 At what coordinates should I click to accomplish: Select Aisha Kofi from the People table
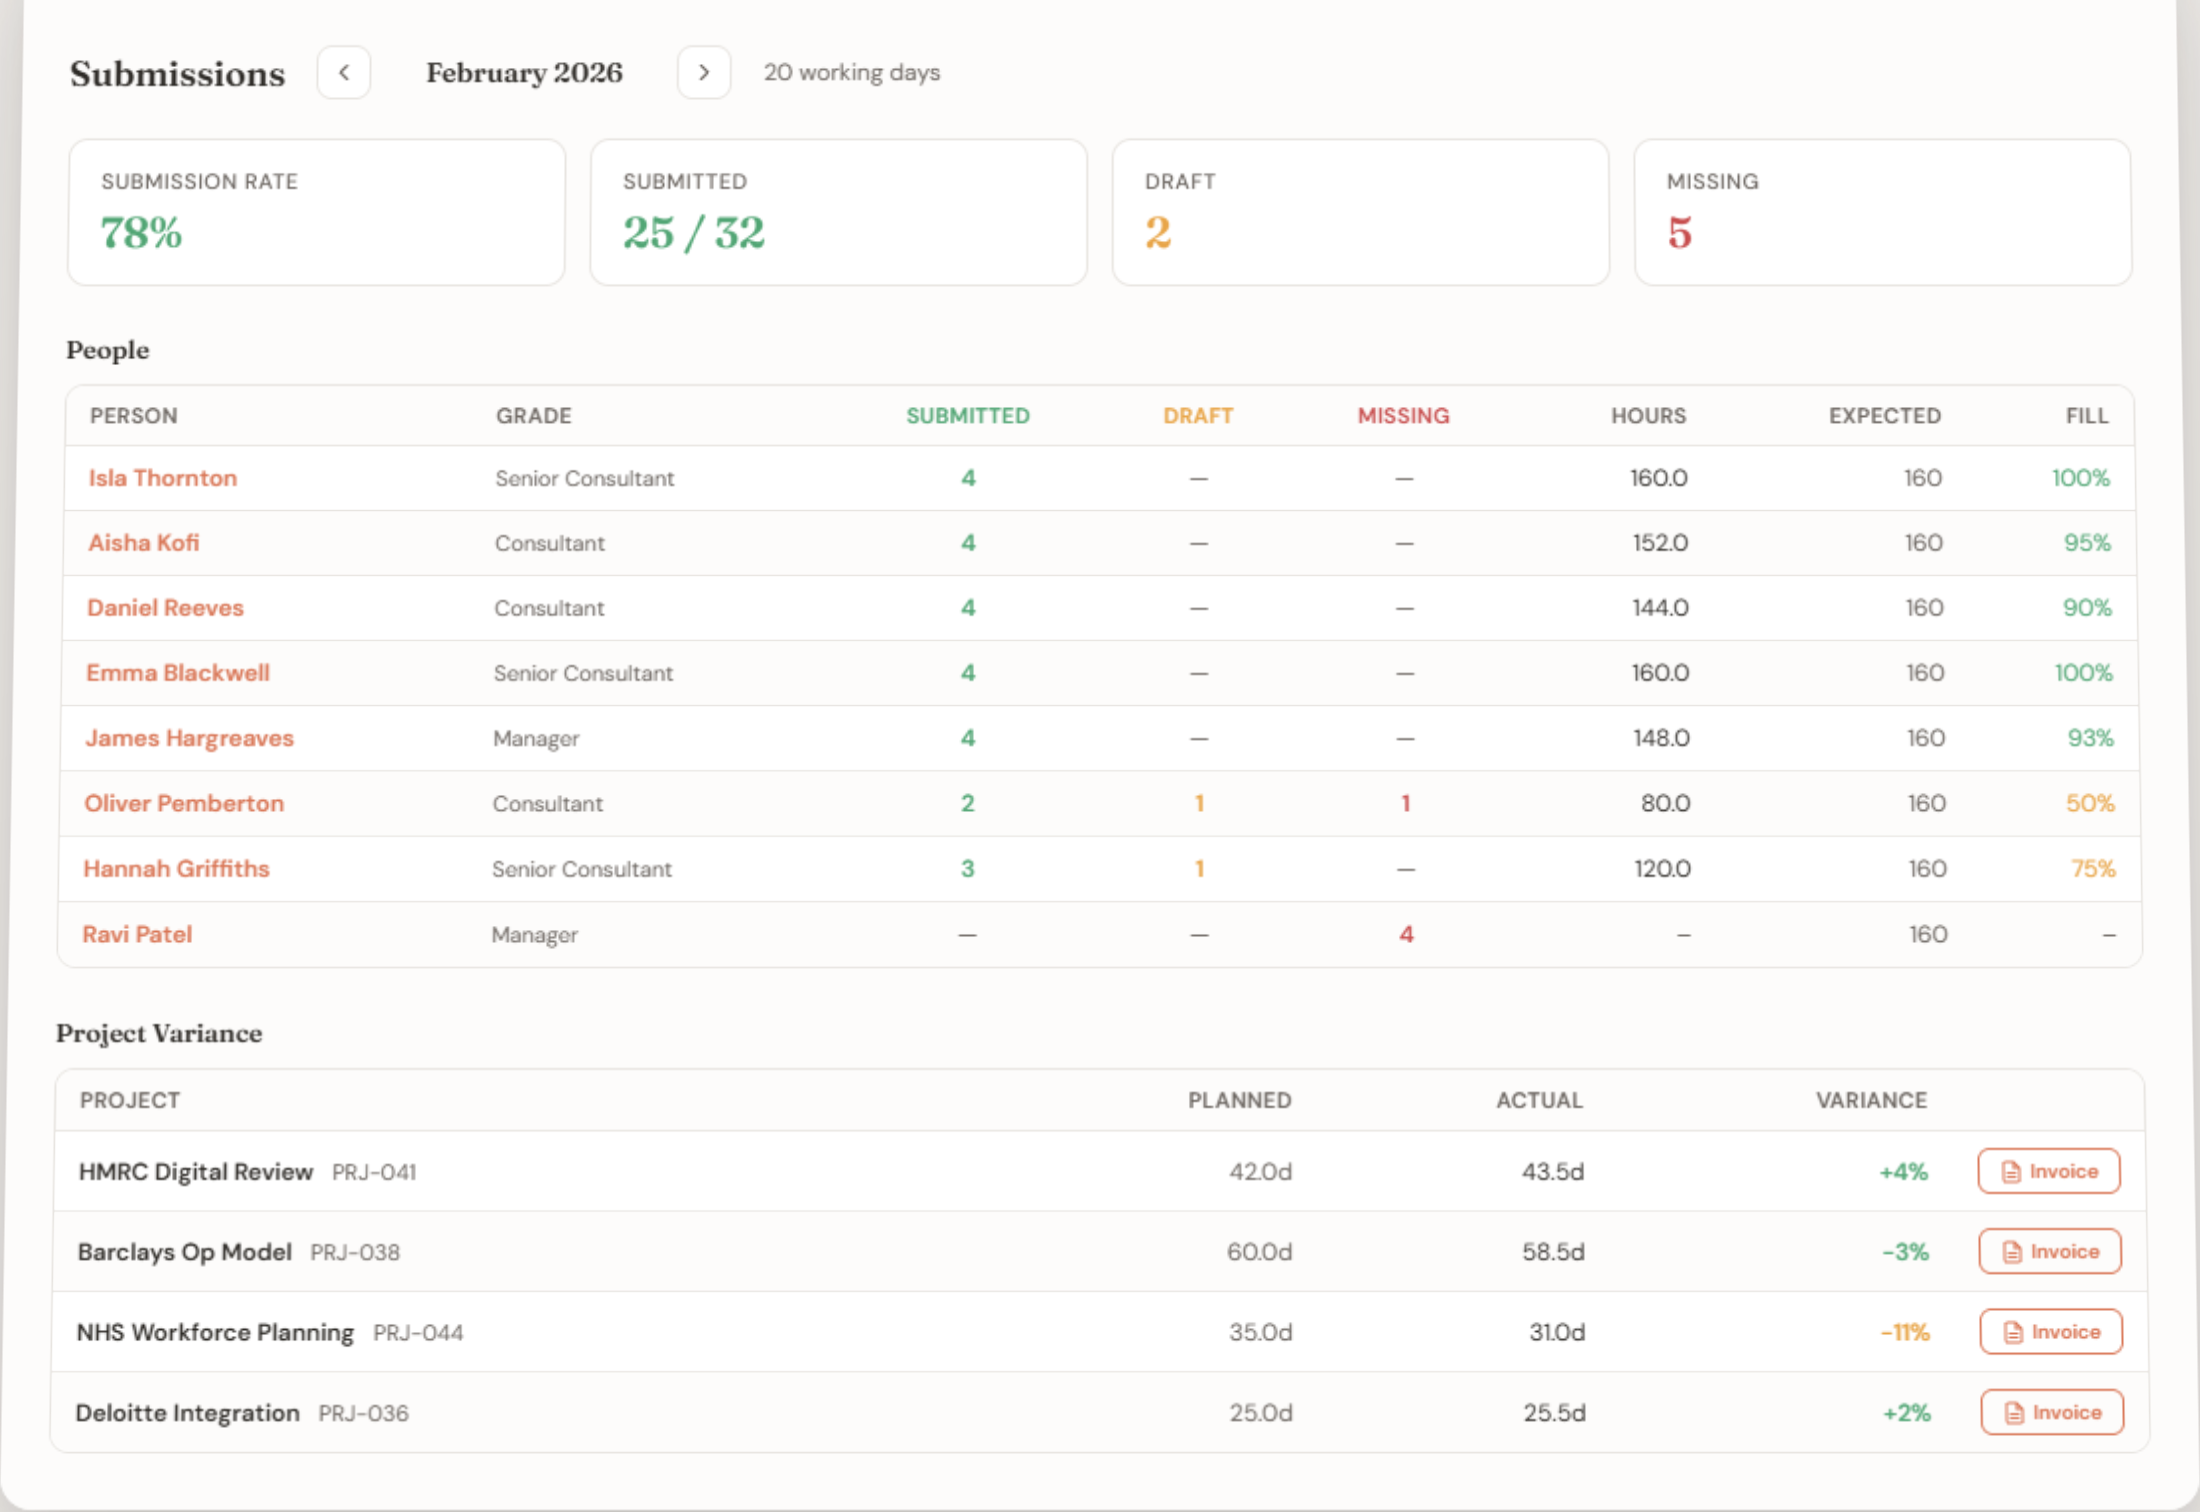pos(143,543)
